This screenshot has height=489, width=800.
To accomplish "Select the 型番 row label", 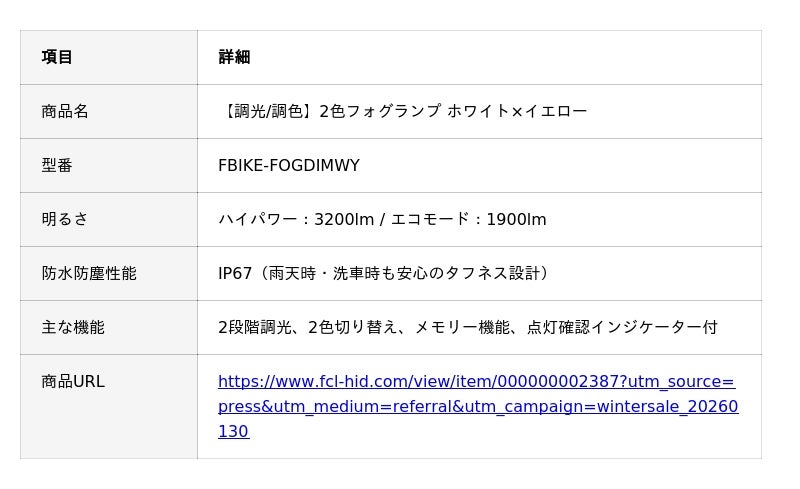I will [57, 165].
